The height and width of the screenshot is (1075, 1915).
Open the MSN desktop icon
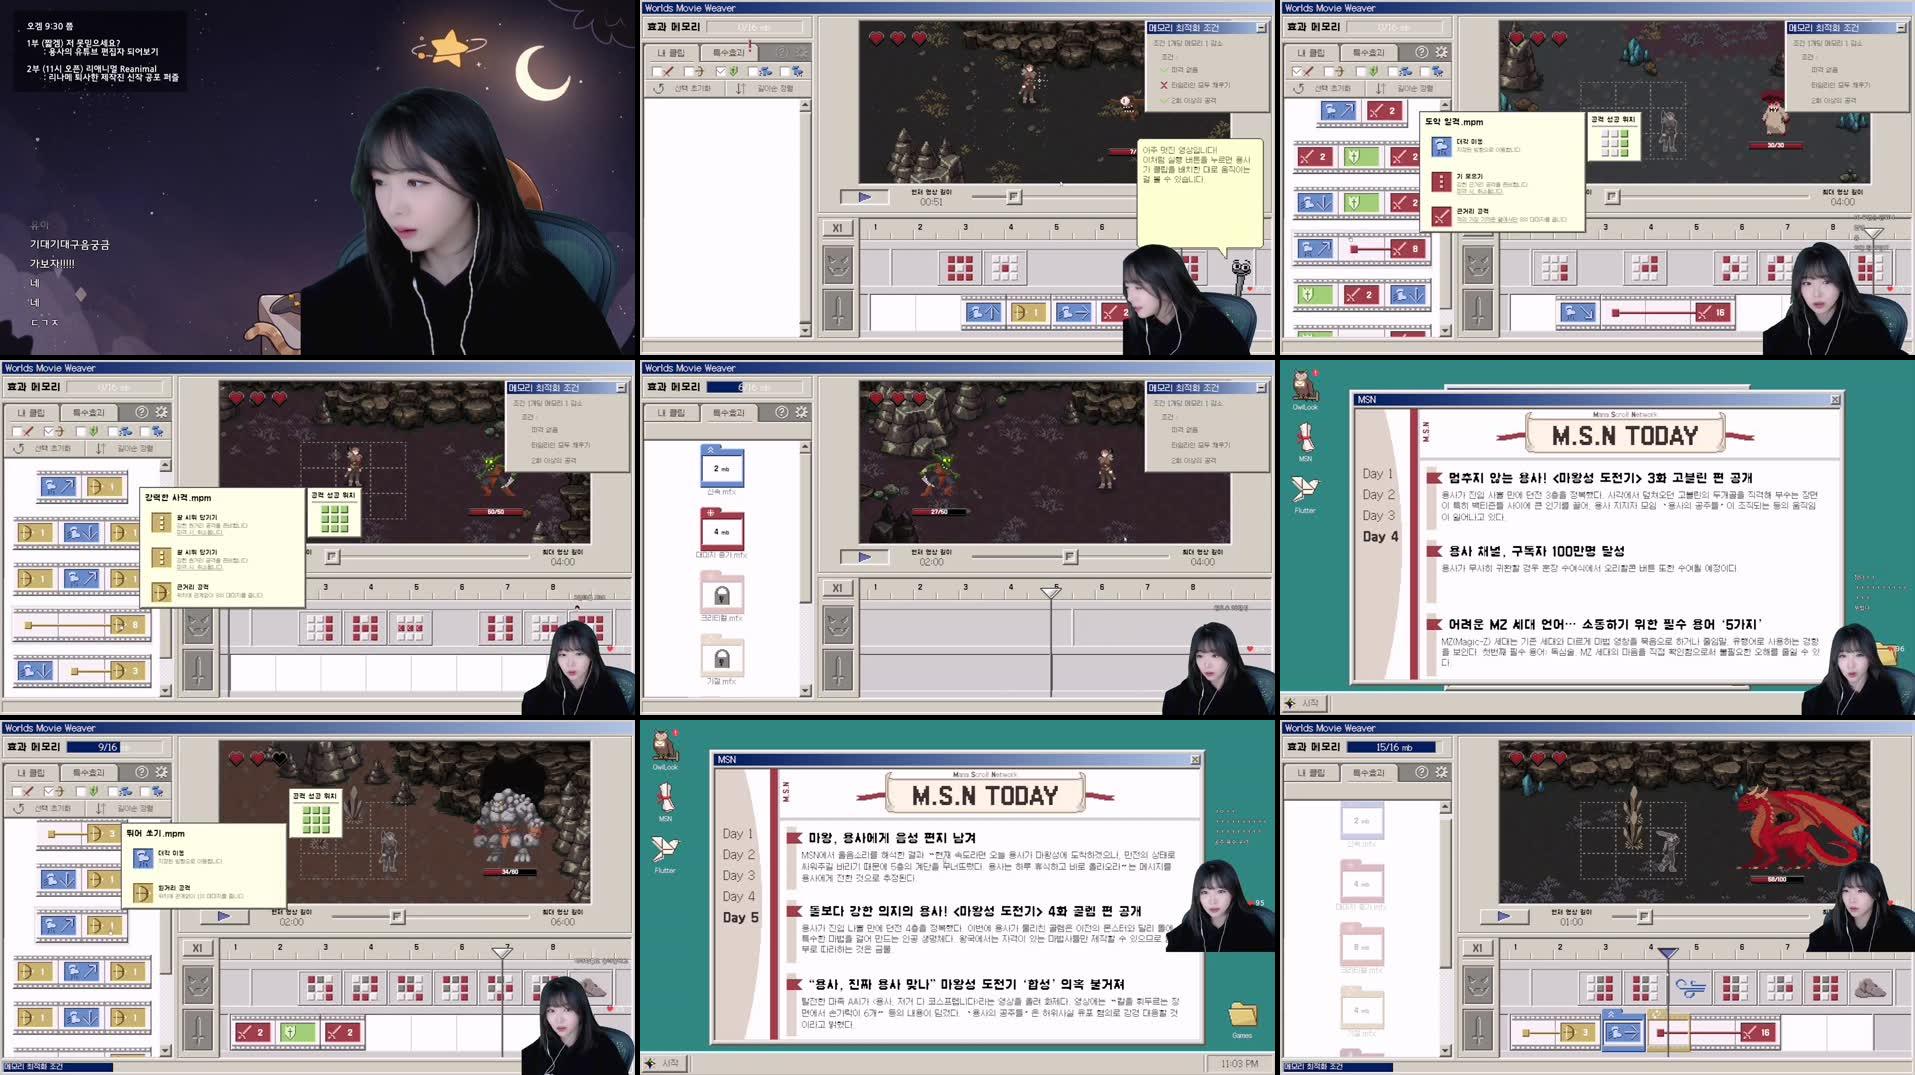coord(665,801)
